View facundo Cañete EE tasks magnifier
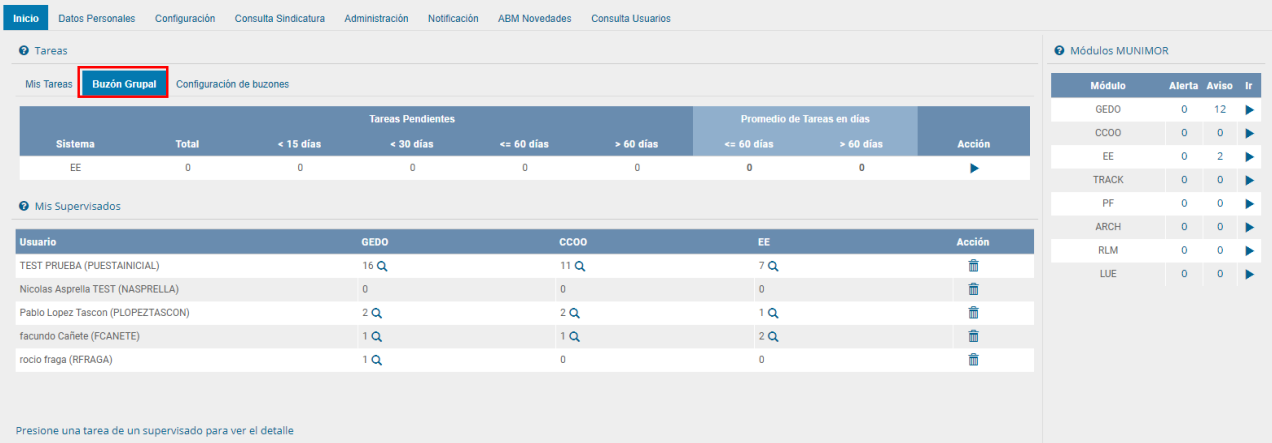 click(x=773, y=336)
